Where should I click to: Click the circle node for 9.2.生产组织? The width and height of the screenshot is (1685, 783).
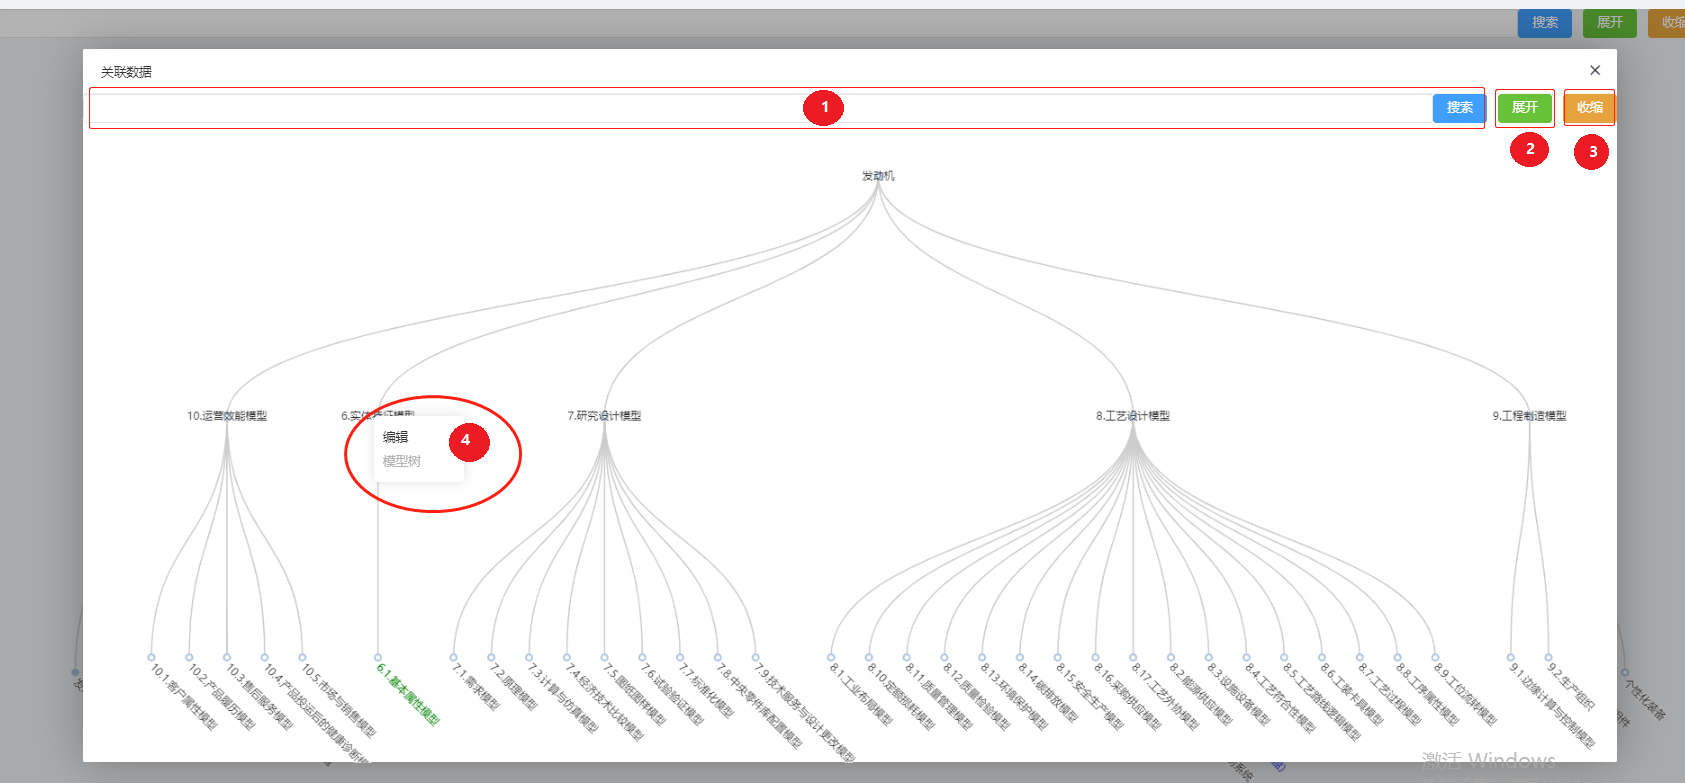(1549, 658)
